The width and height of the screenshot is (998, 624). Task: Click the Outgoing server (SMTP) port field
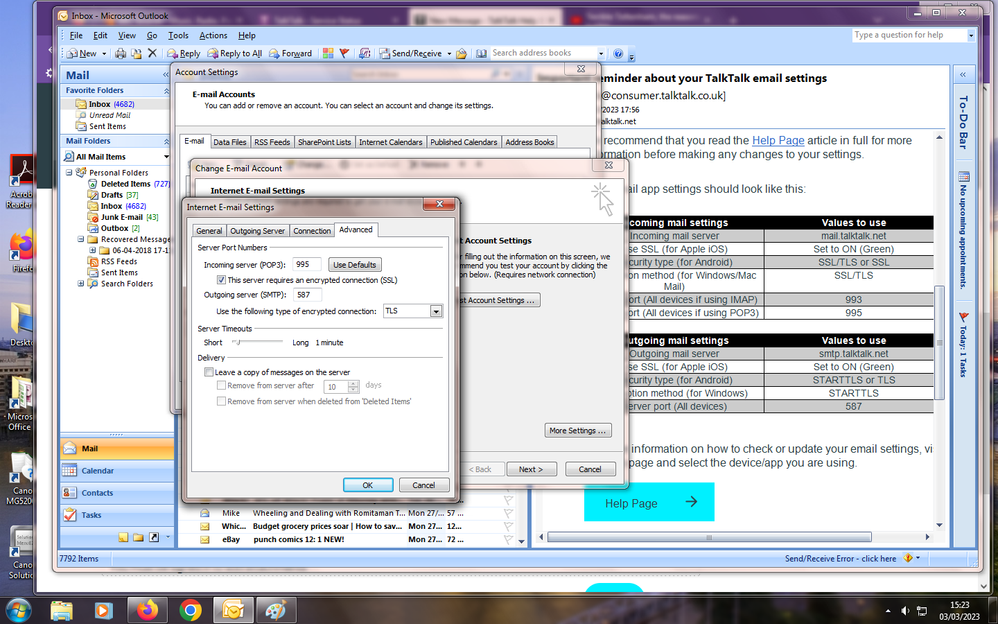(307, 295)
